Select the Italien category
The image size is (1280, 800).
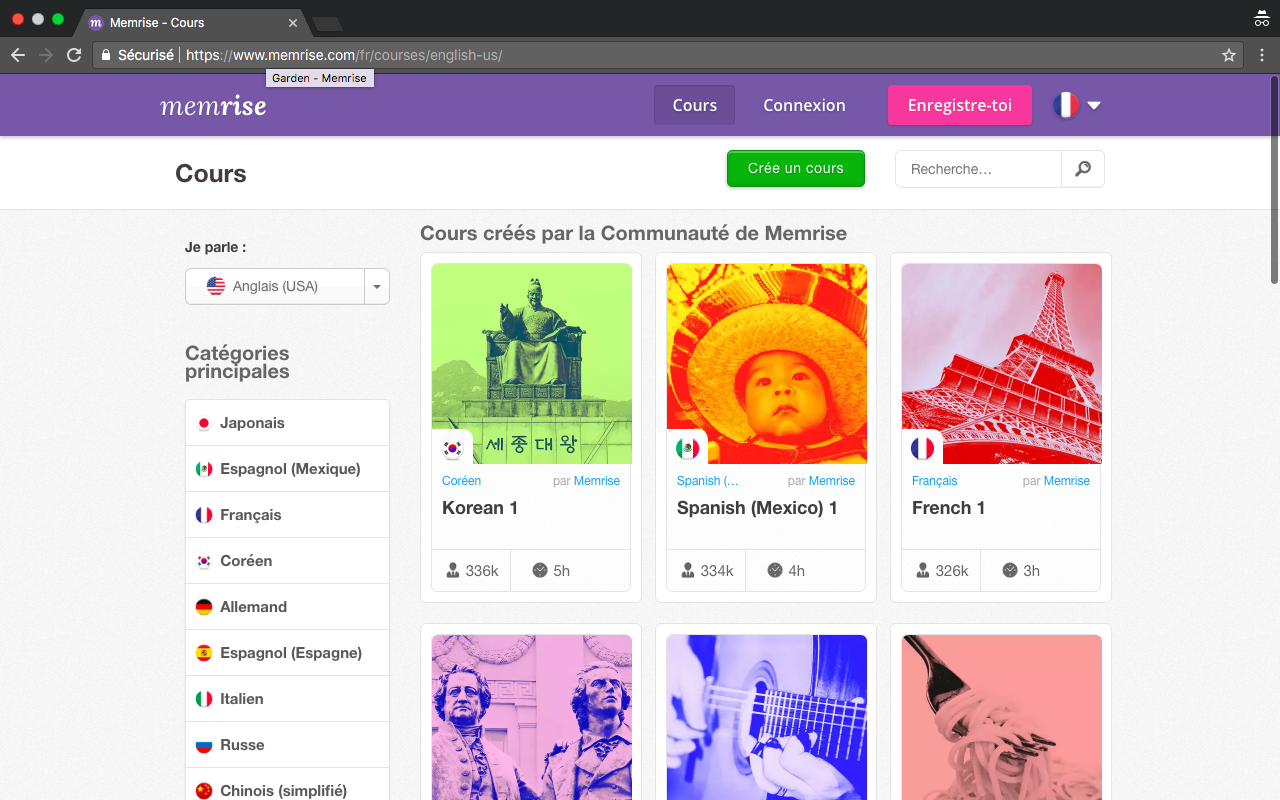(287, 699)
